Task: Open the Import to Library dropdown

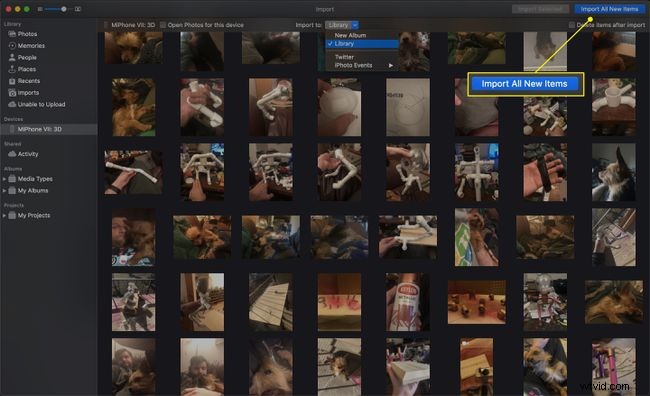Action: tap(342, 25)
